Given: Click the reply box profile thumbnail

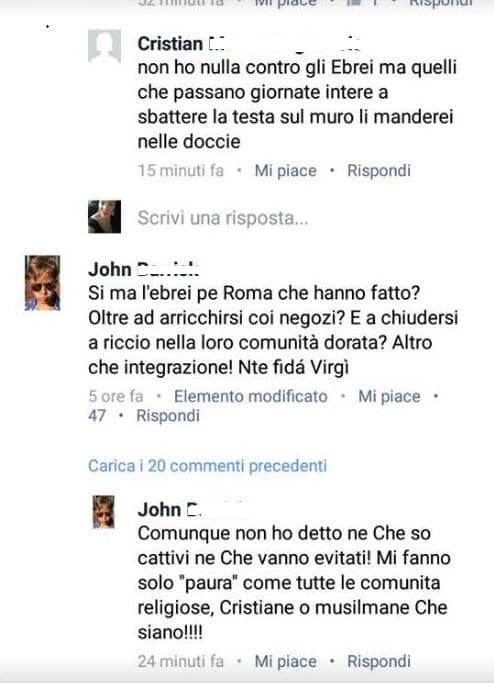Looking at the screenshot, I should [105, 217].
